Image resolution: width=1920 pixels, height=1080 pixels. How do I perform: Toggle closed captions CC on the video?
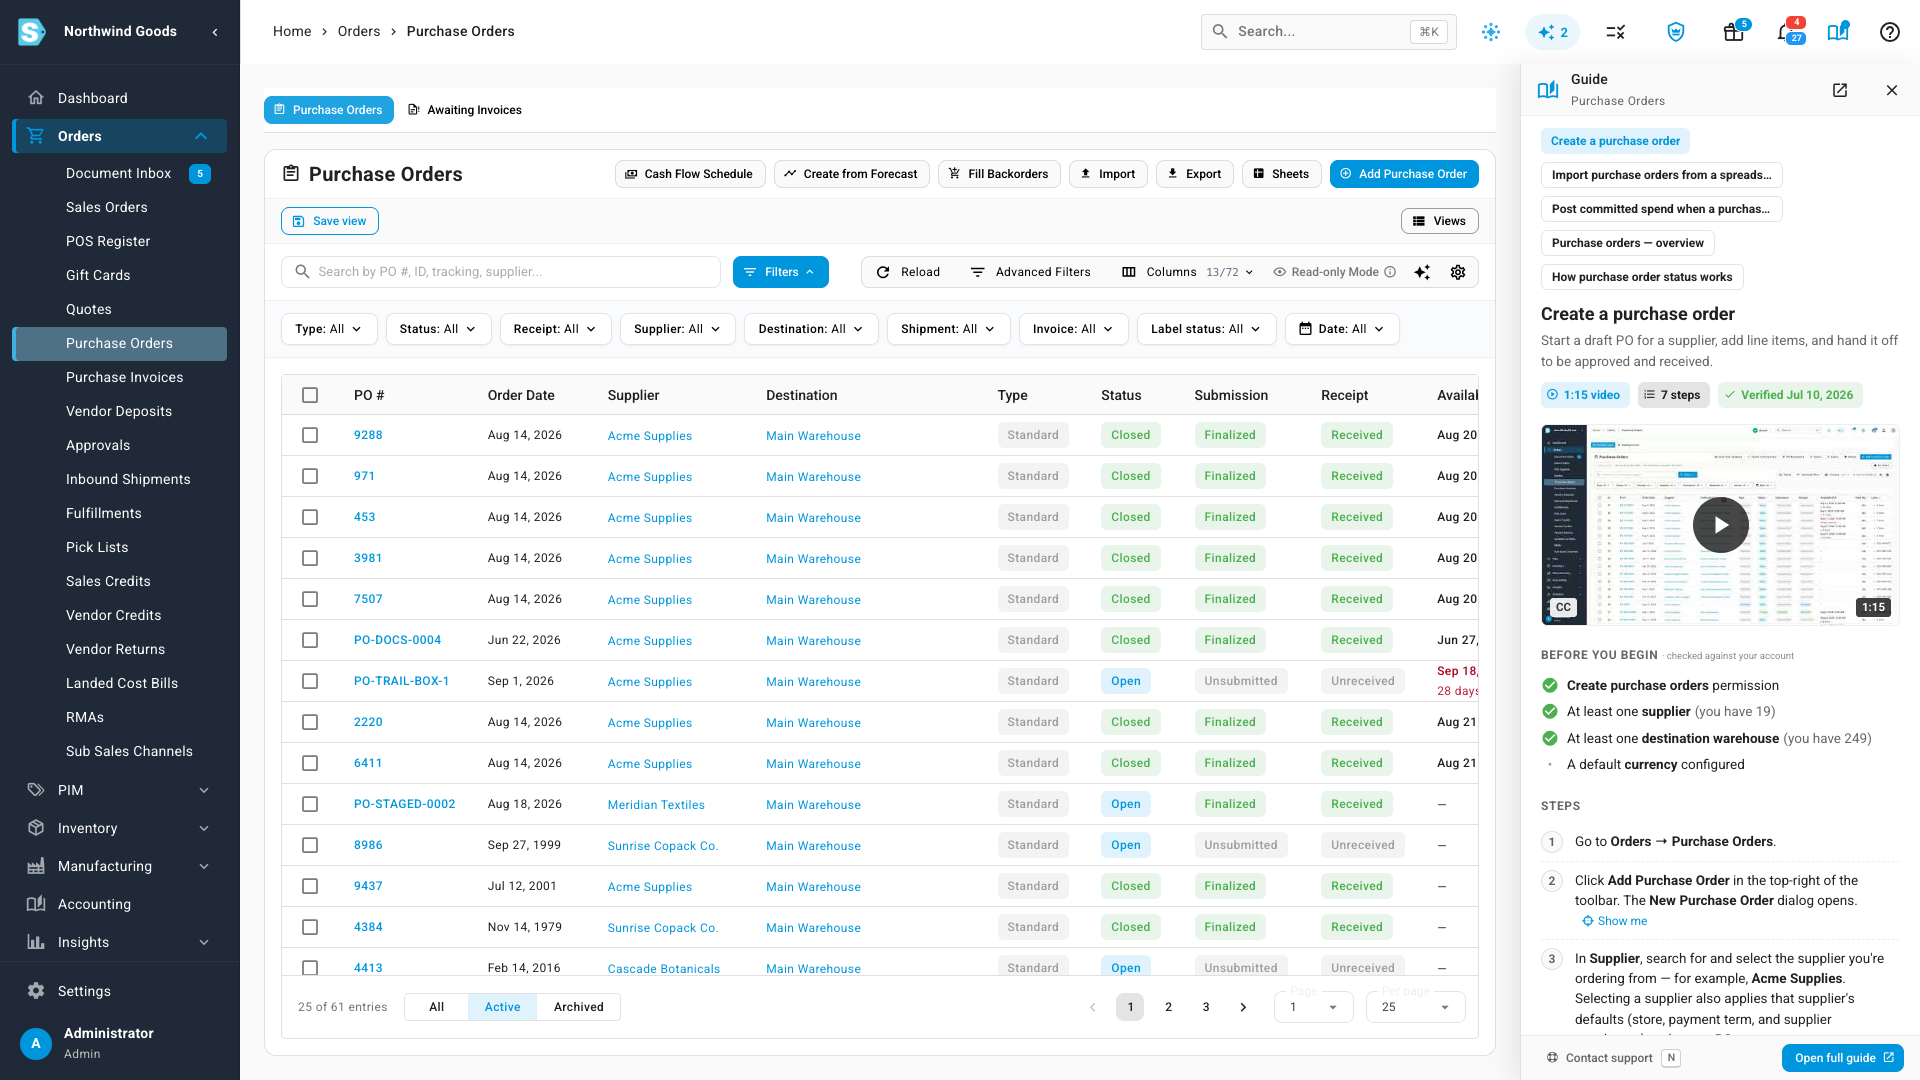pyautogui.click(x=1563, y=607)
